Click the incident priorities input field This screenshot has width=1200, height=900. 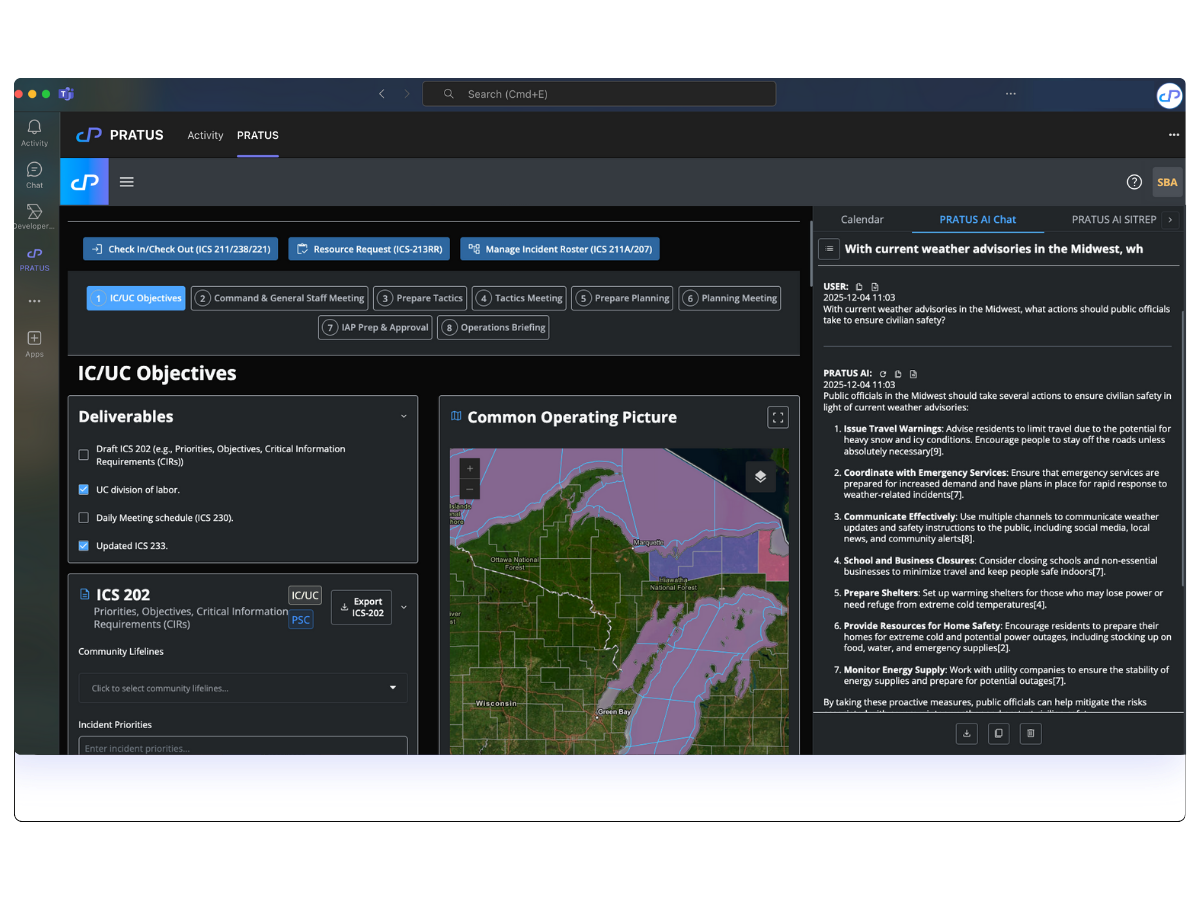[242, 747]
